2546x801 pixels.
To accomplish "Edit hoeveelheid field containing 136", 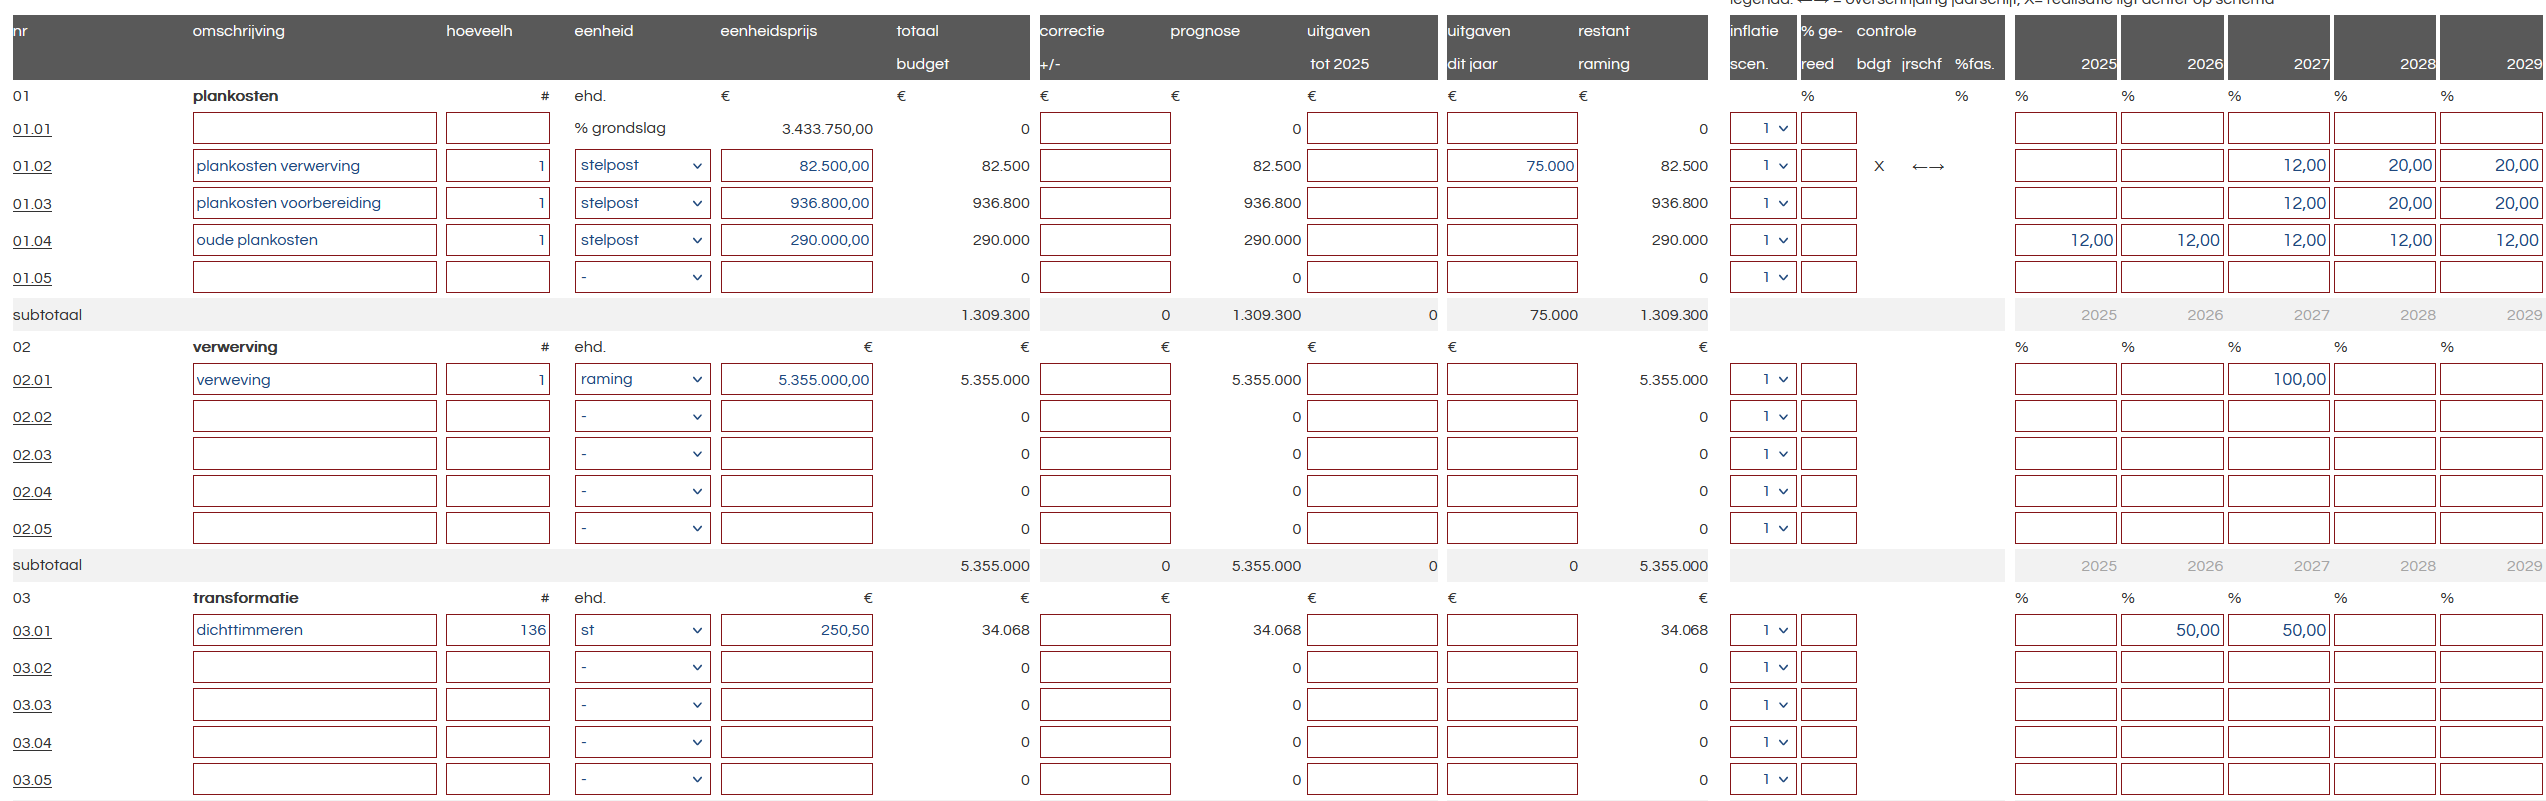I will click(497, 631).
